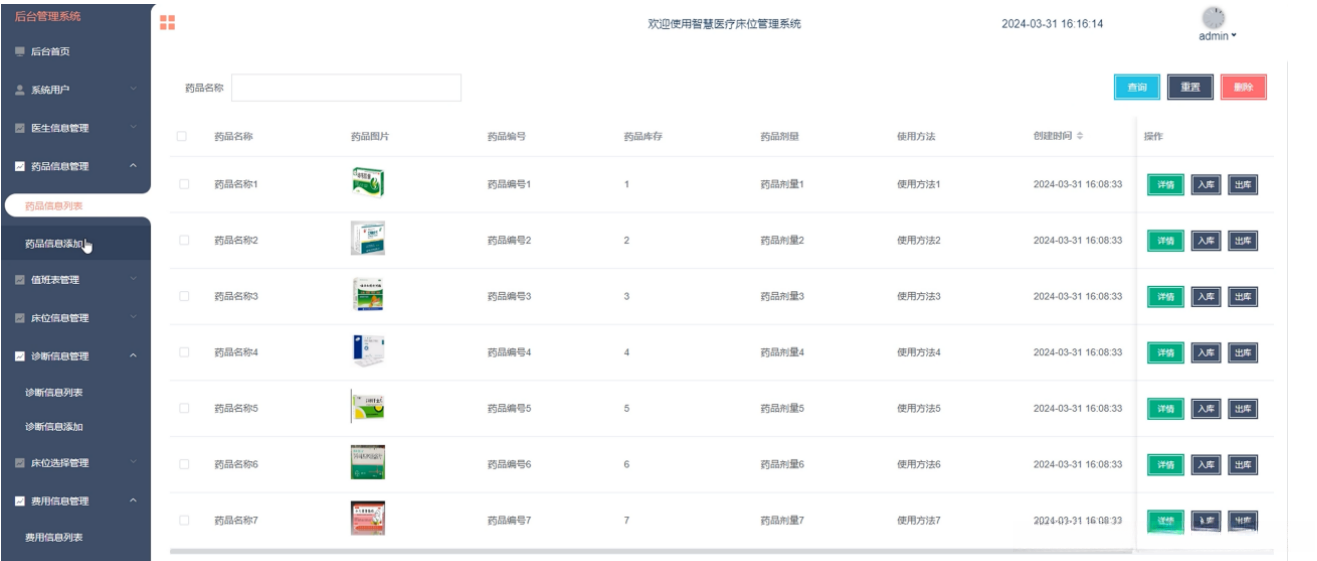Viewport: 1317px width, 561px height.
Task: Click the 药品库存 column header
Action: [642, 136]
